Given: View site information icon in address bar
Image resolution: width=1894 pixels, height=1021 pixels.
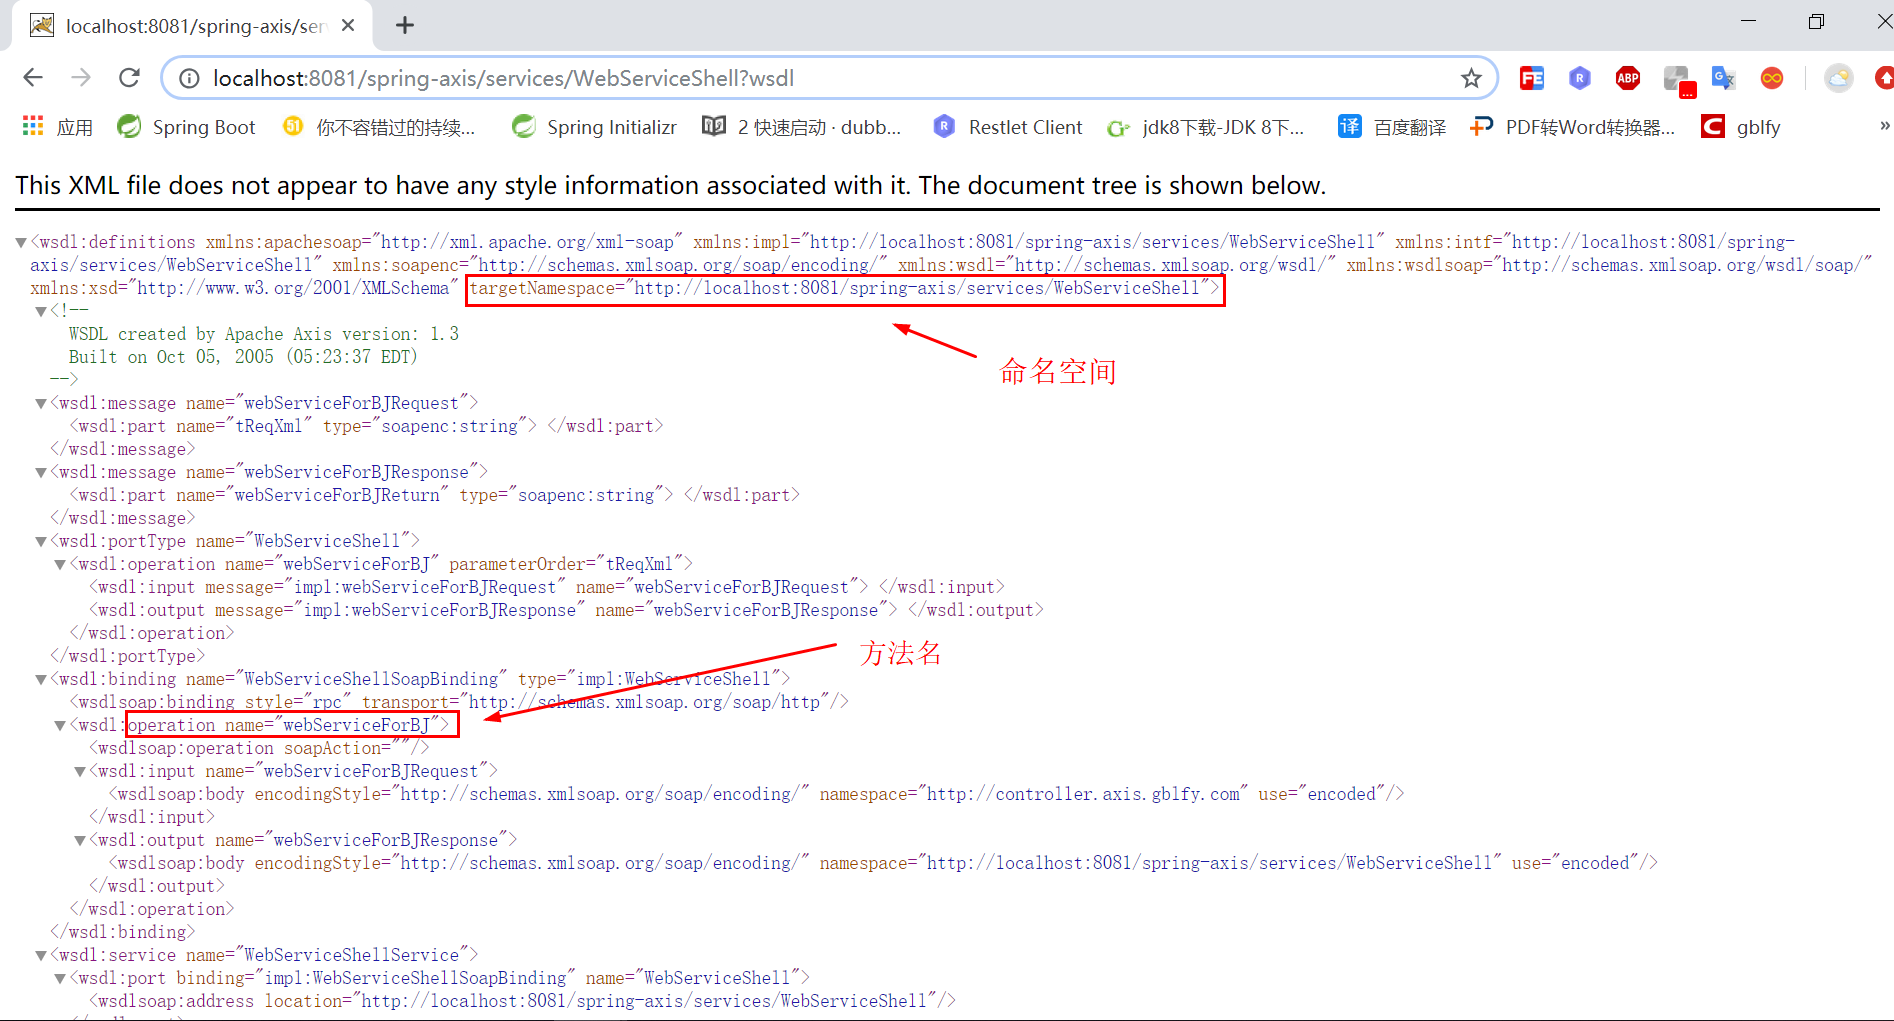Looking at the screenshot, I should tap(189, 78).
